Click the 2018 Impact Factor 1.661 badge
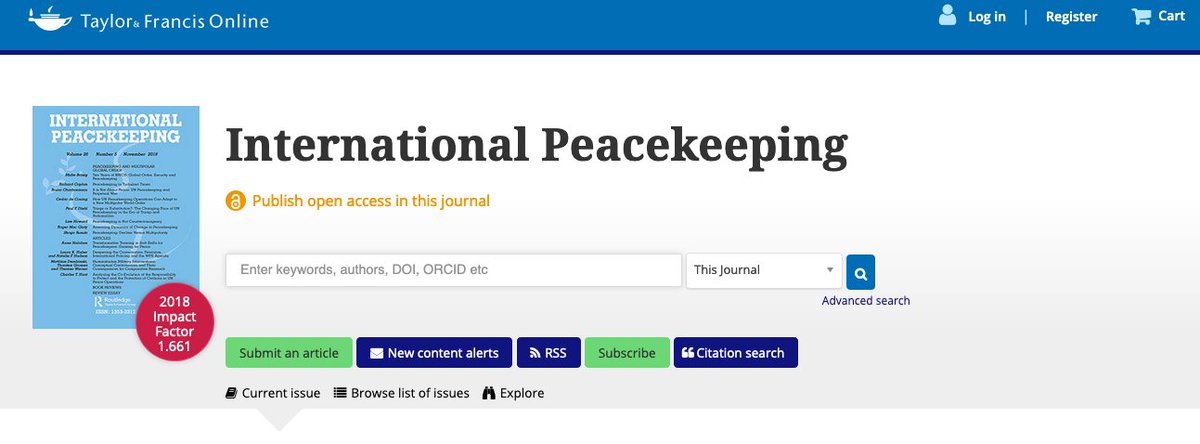Image resolution: width=1200 pixels, height=444 pixels. (174, 321)
